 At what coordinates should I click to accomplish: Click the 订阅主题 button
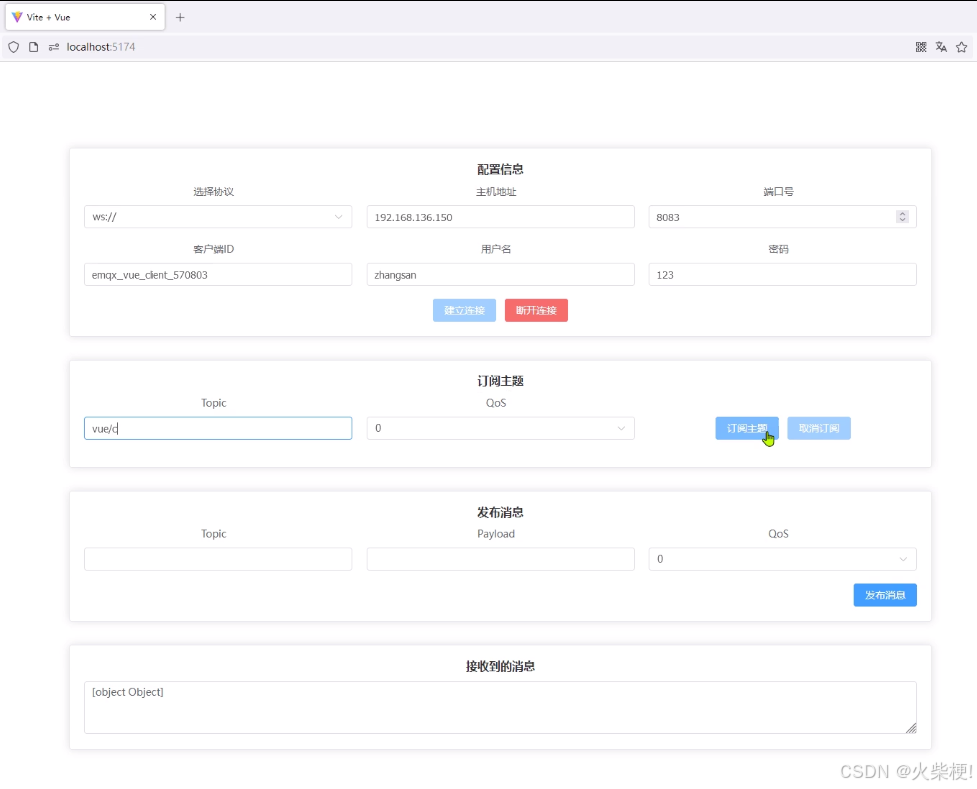point(746,428)
